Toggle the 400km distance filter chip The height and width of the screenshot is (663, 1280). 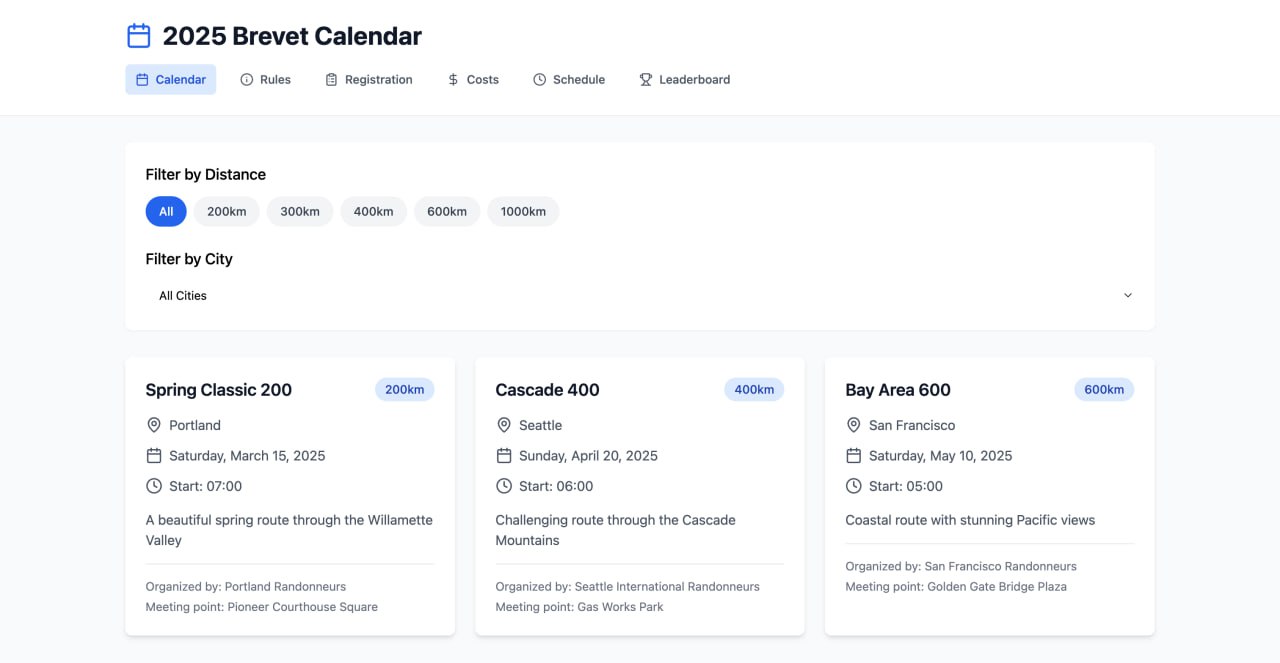point(373,211)
